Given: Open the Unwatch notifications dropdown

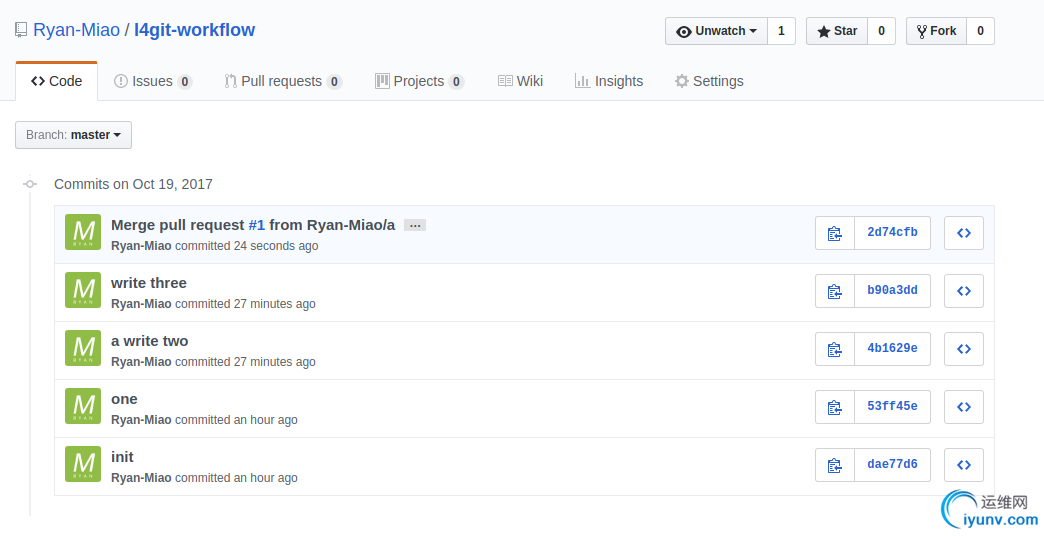Looking at the screenshot, I should [x=716, y=31].
